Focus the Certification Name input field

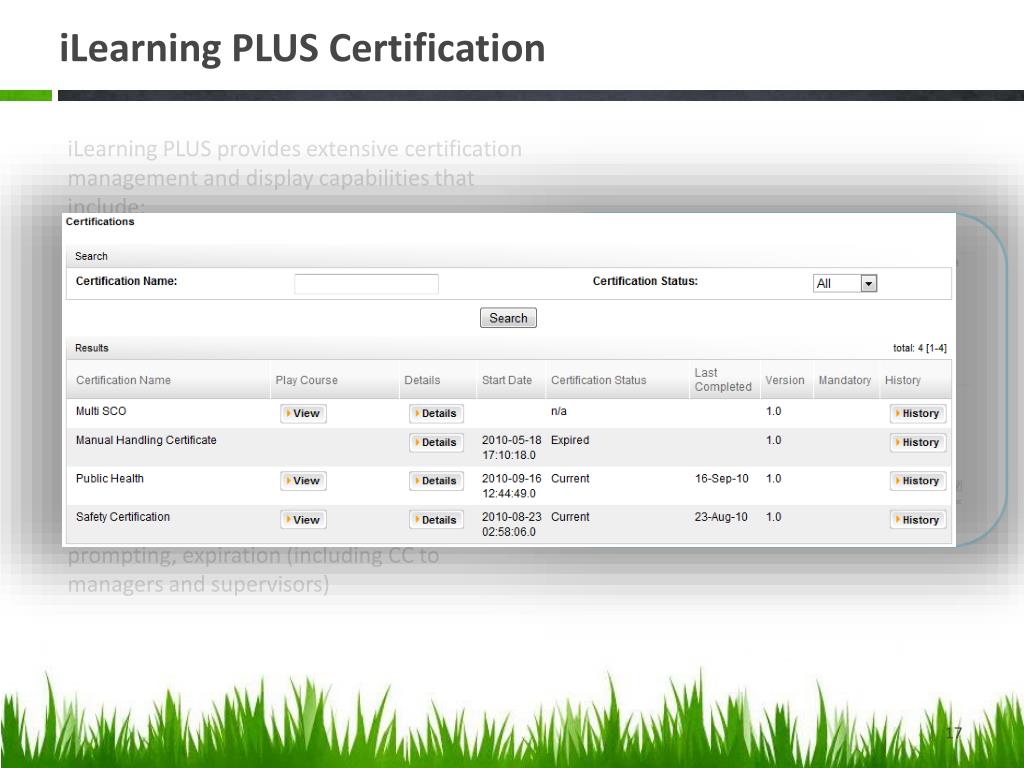366,283
